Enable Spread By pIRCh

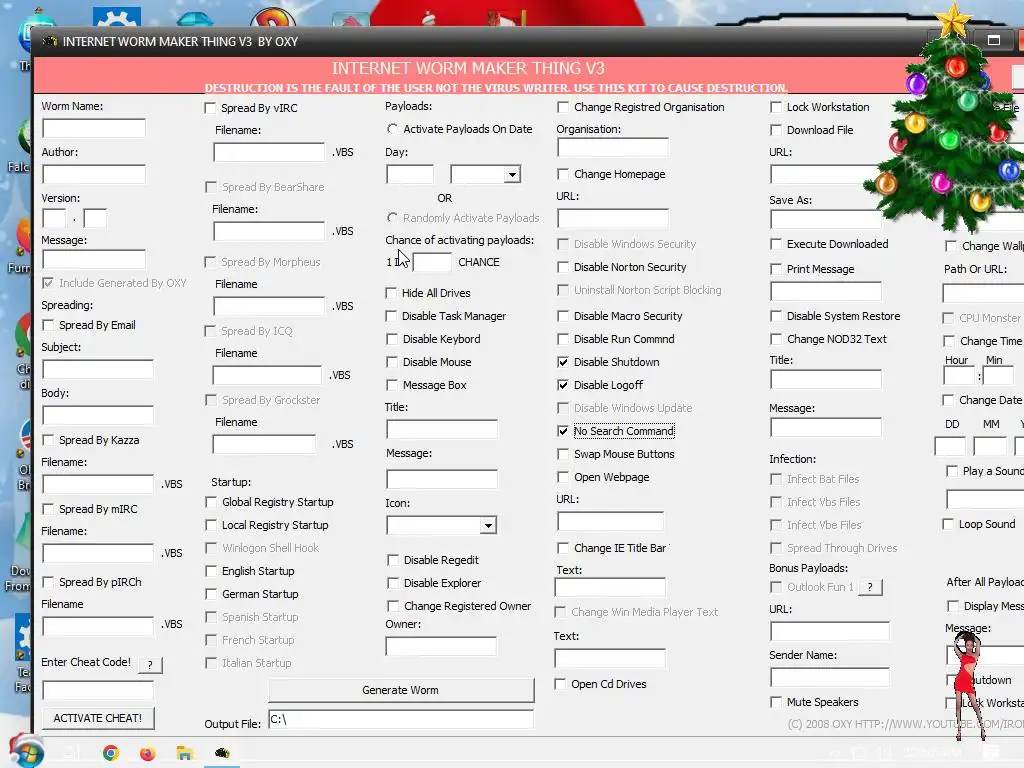(x=48, y=582)
